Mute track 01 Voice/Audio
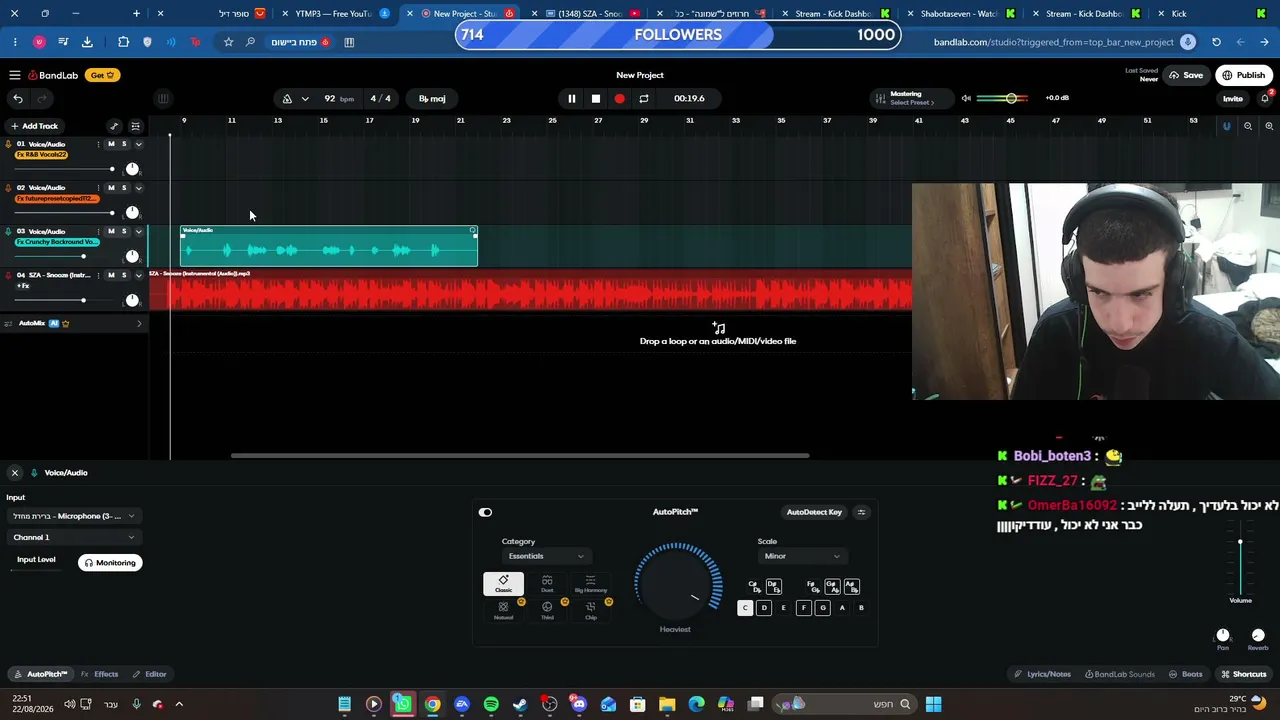The width and height of the screenshot is (1280, 720). tap(111, 144)
